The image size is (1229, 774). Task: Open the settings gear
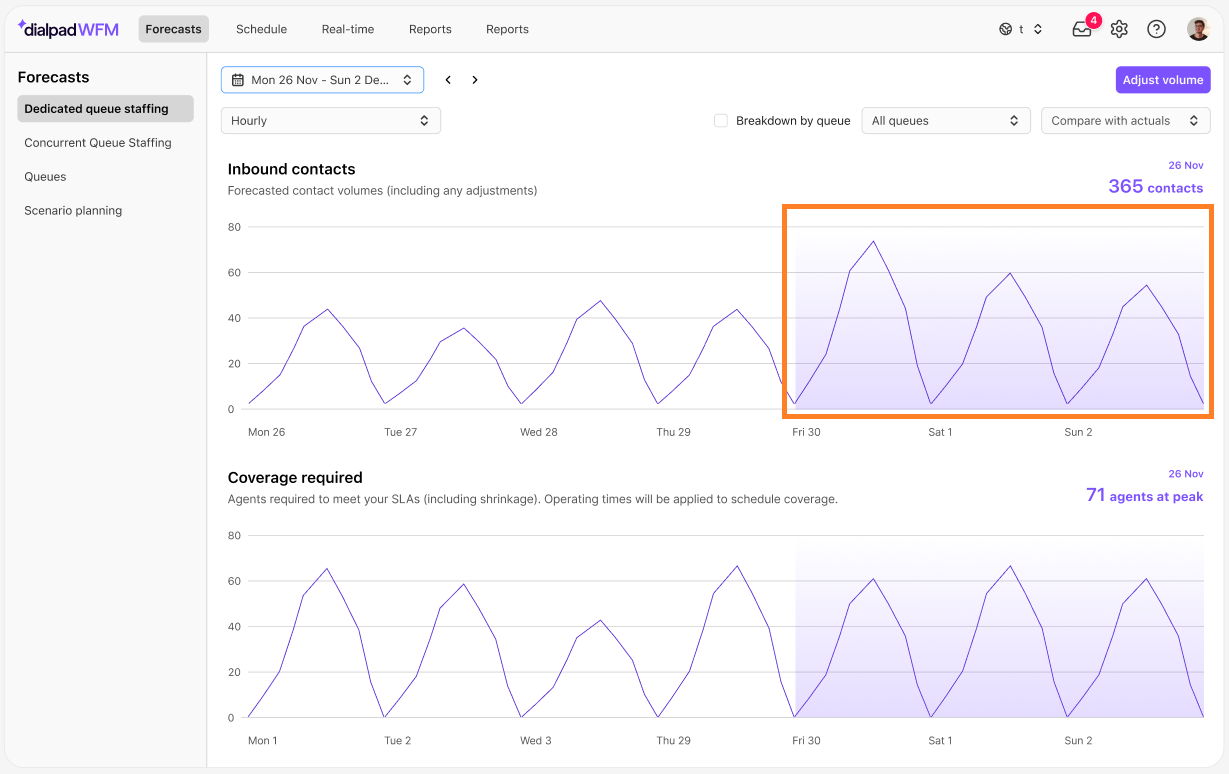pyautogui.click(x=1119, y=29)
